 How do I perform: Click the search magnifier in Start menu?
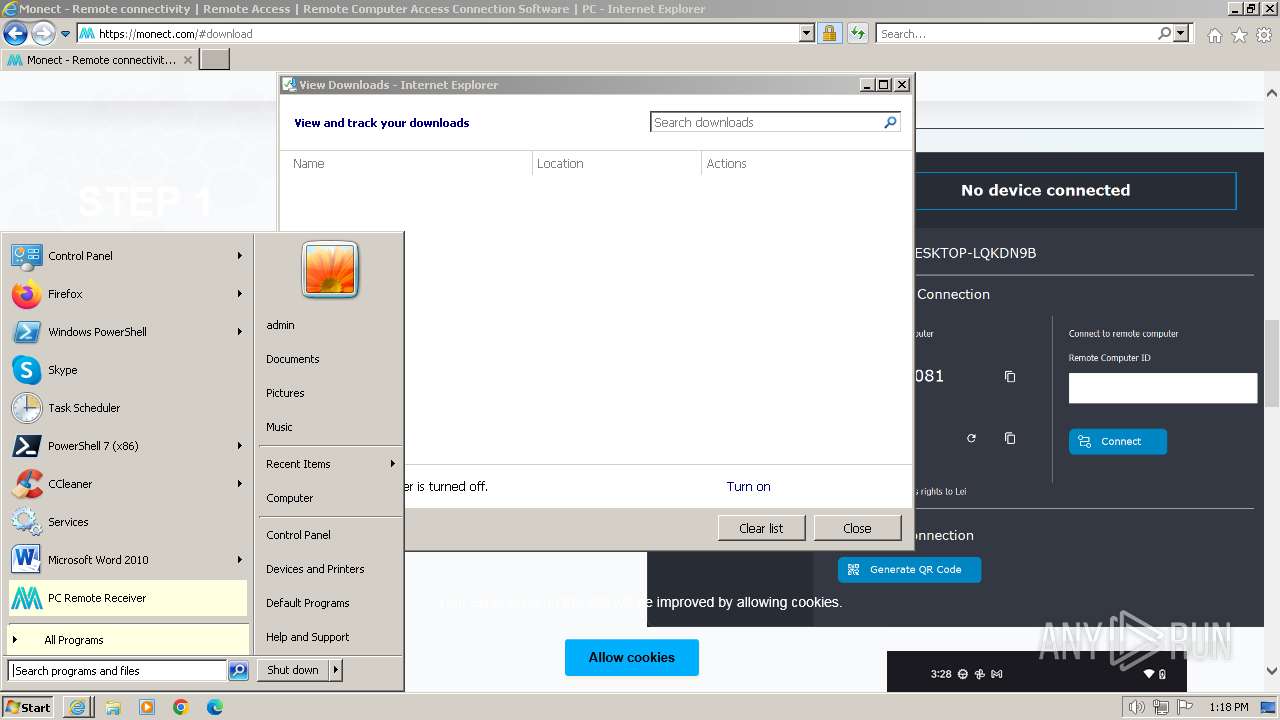click(x=238, y=671)
